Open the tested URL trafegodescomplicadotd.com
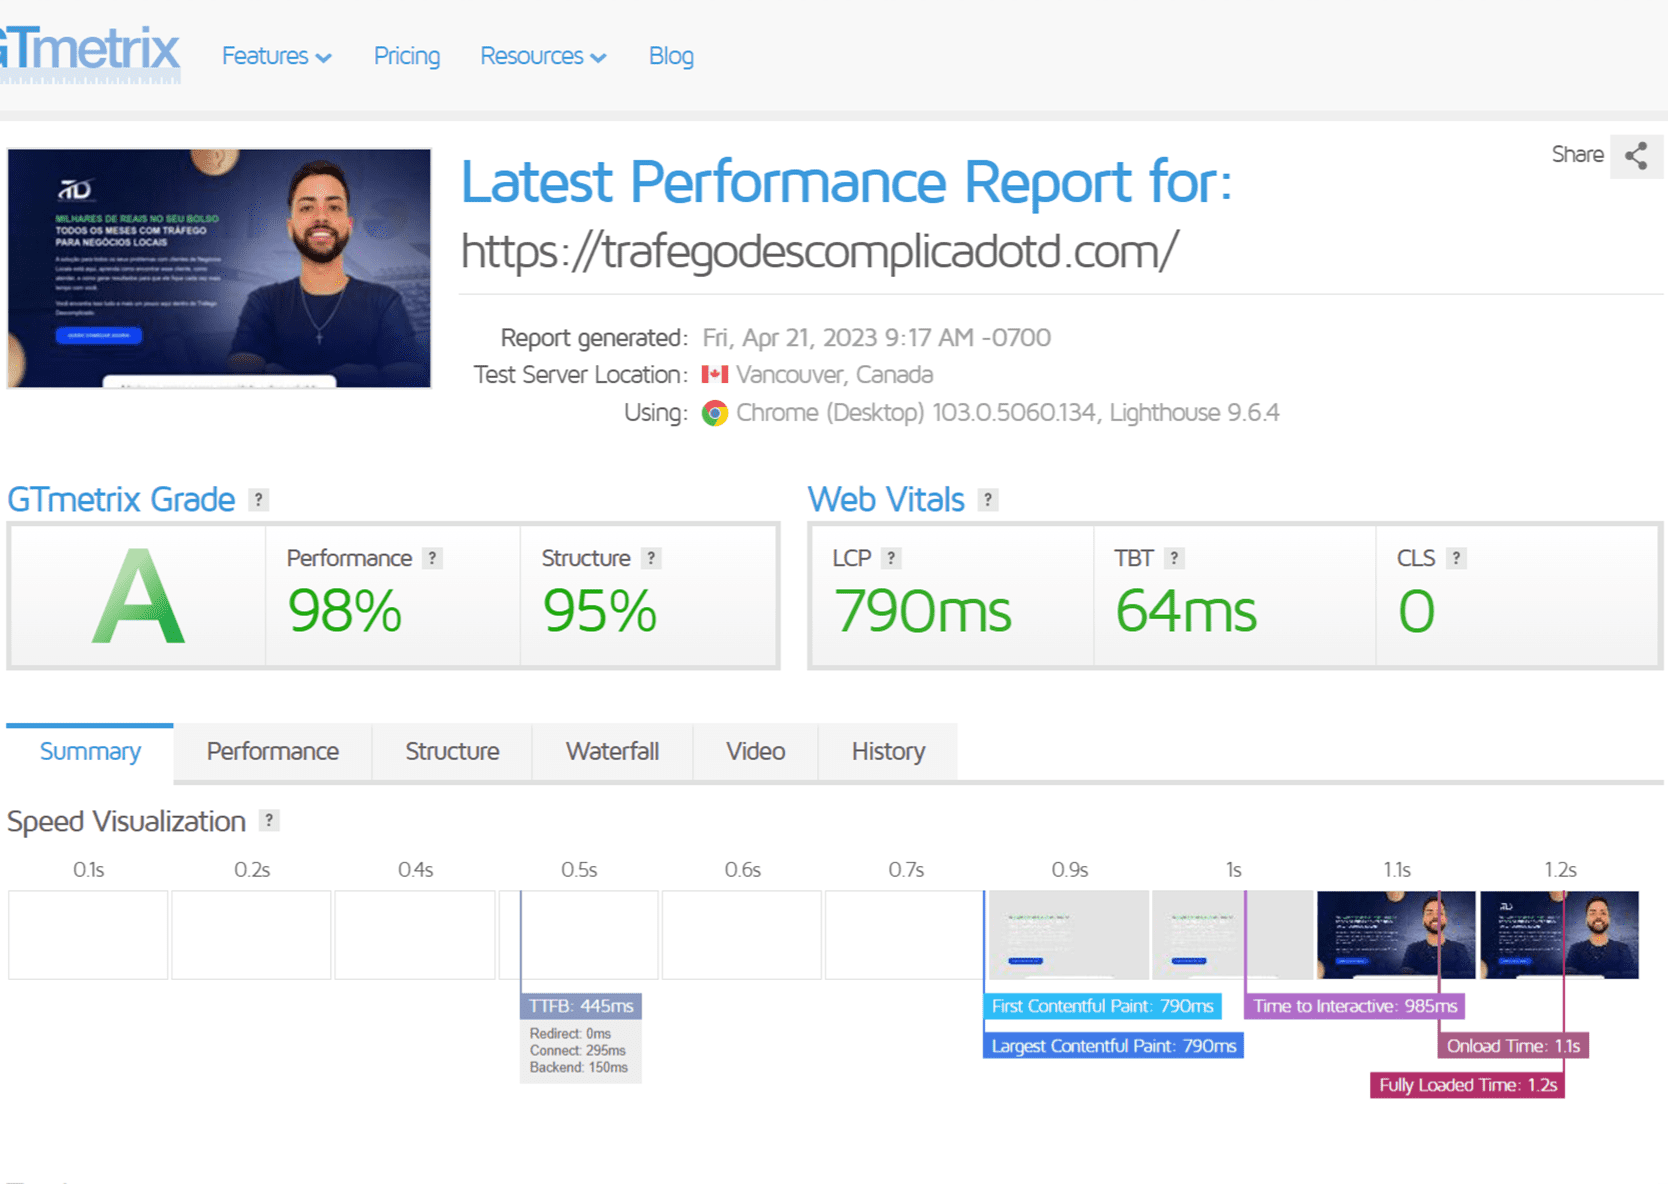The image size is (1668, 1184). click(819, 251)
